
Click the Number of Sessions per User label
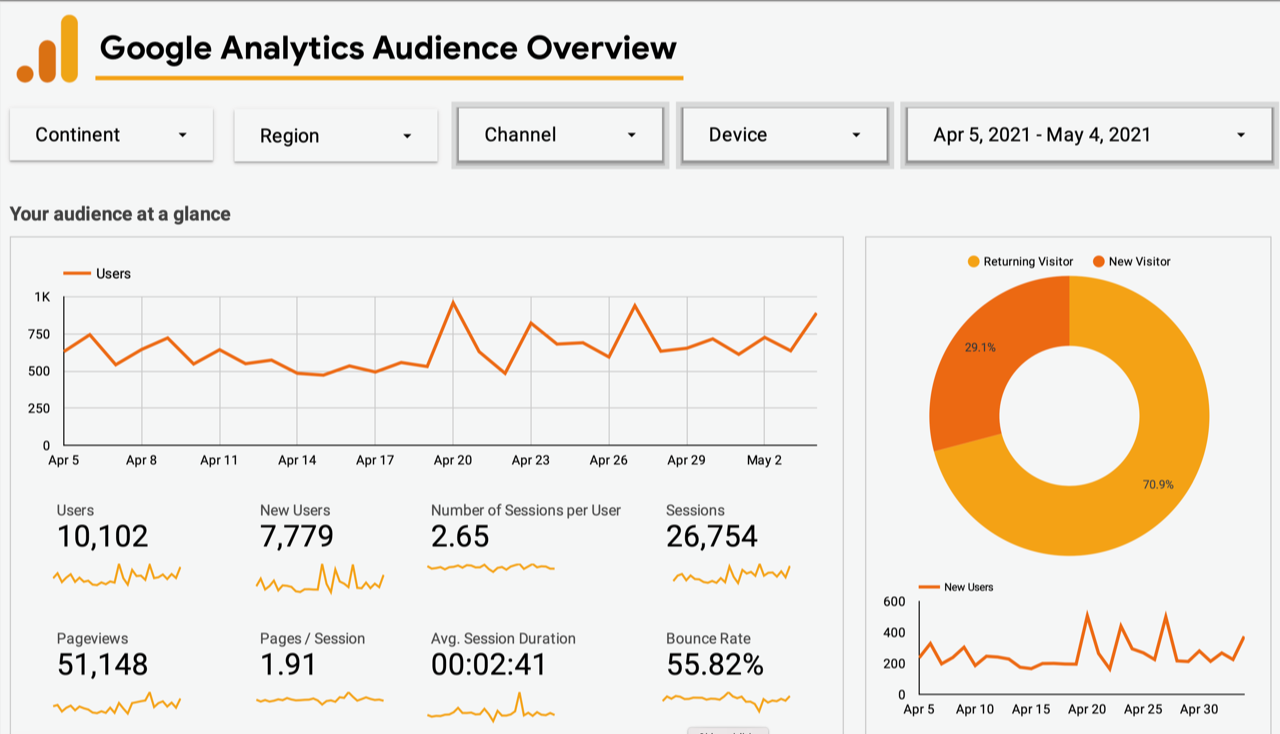pos(526,510)
